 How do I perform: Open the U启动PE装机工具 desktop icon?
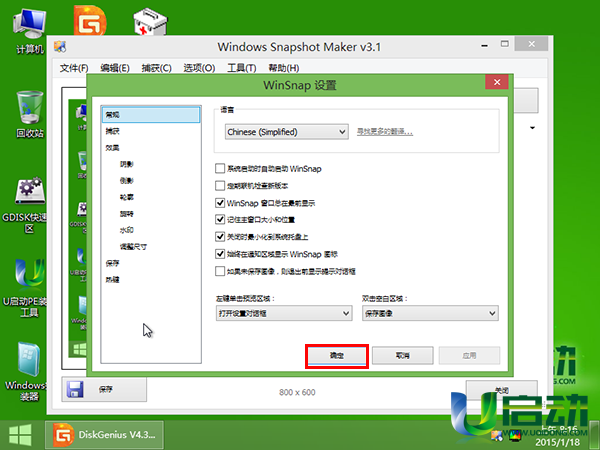pos(27,288)
